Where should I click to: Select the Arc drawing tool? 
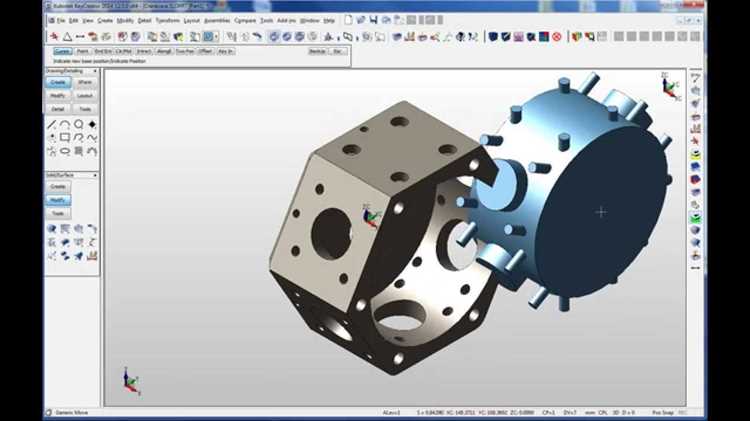coord(65,124)
